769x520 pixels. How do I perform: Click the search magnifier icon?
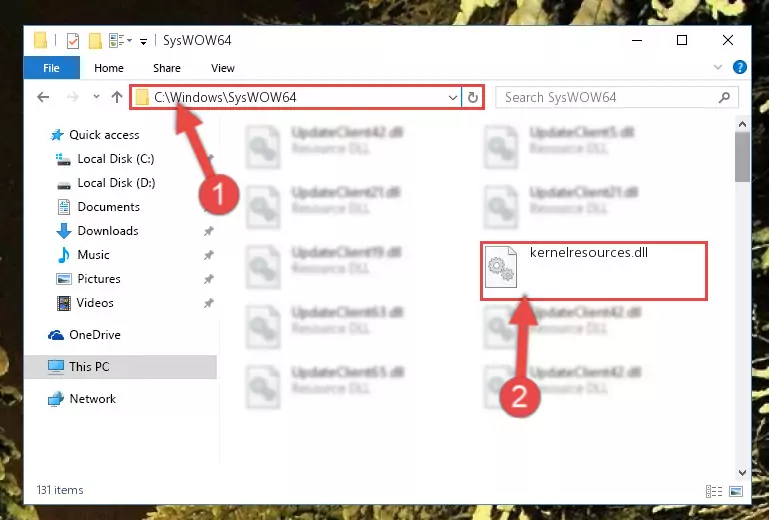724,98
